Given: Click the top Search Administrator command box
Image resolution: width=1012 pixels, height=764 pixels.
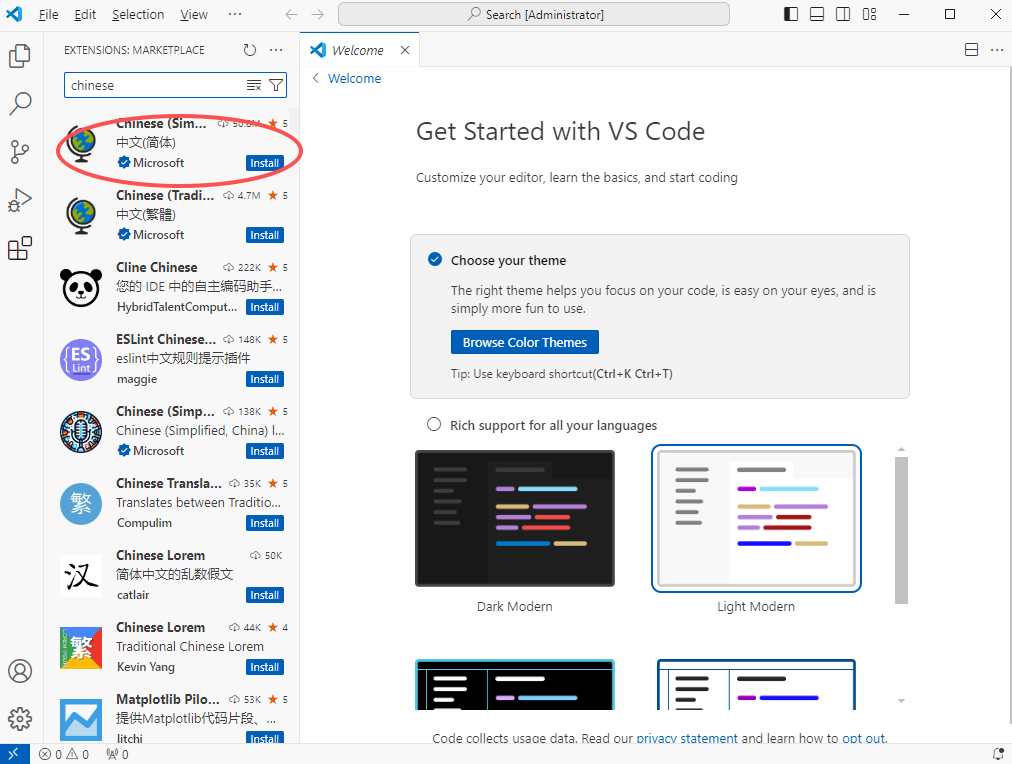Looking at the screenshot, I should (x=534, y=14).
